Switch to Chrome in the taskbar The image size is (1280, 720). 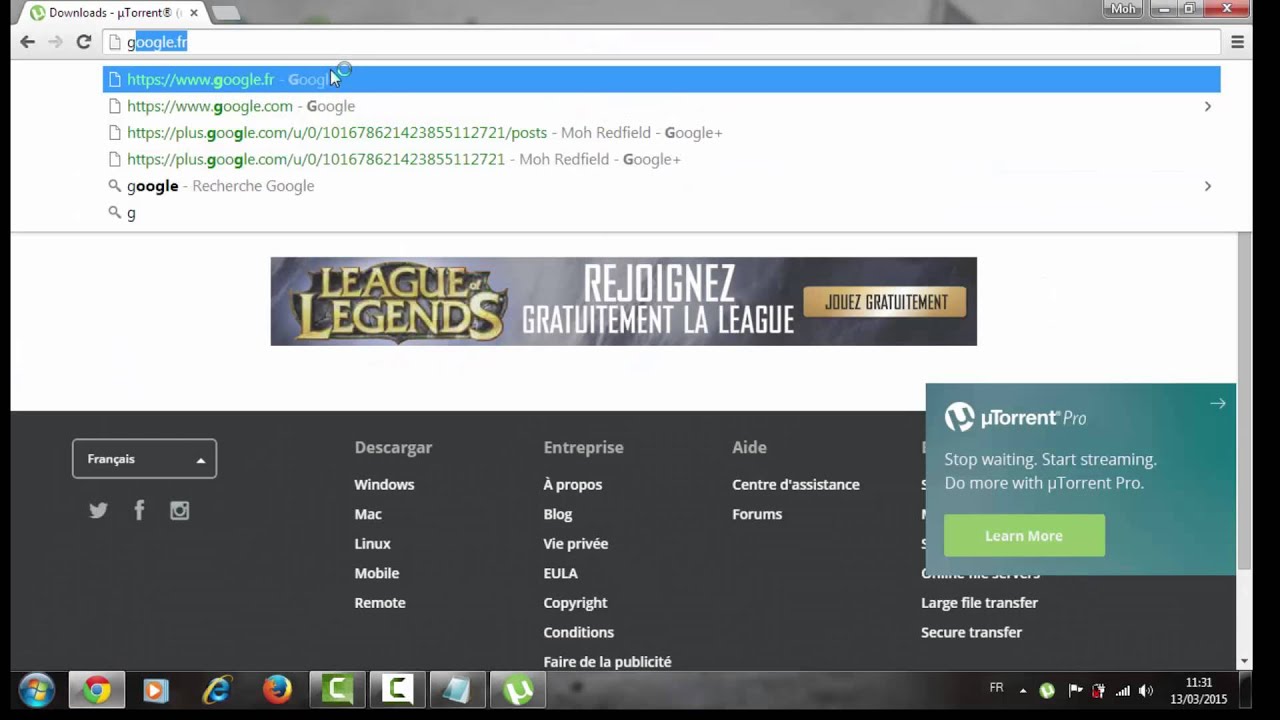pyautogui.click(x=97, y=690)
